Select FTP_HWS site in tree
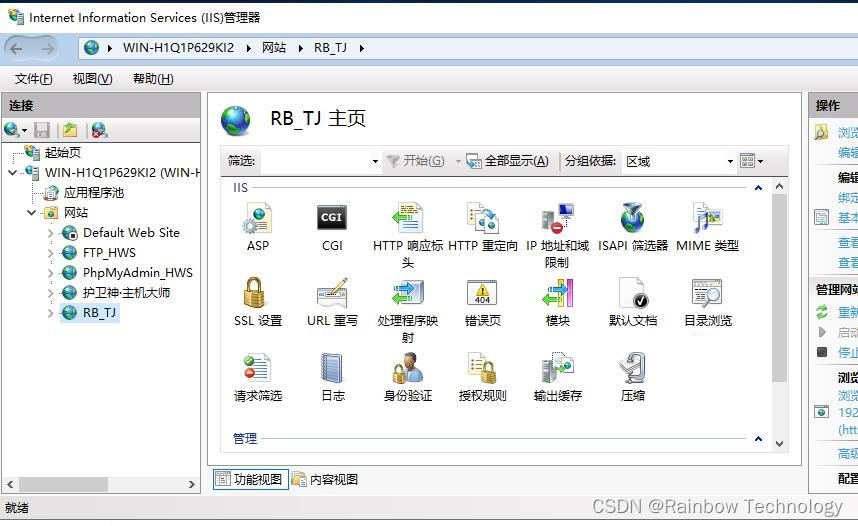The image size is (858, 526). (x=109, y=253)
